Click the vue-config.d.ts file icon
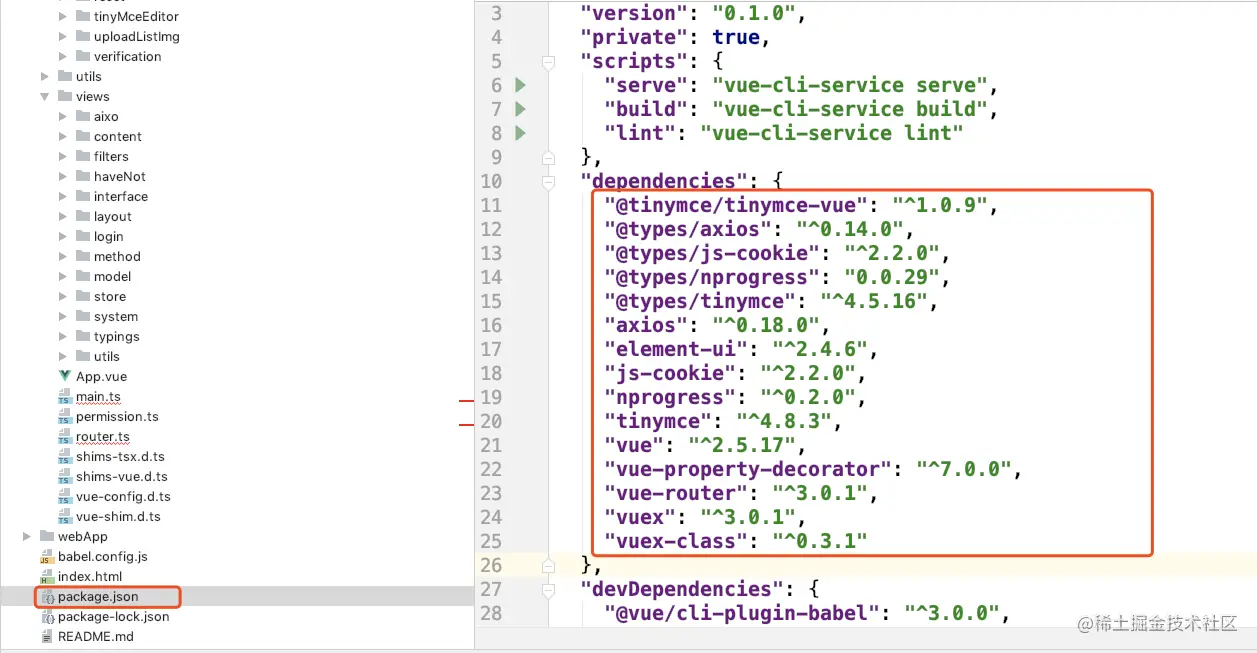The height and width of the screenshot is (653, 1257). 66,497
